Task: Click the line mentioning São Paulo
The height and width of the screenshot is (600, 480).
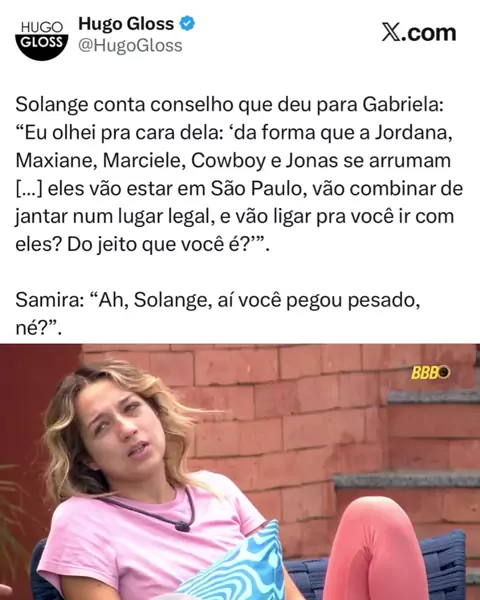Action: 239,189
